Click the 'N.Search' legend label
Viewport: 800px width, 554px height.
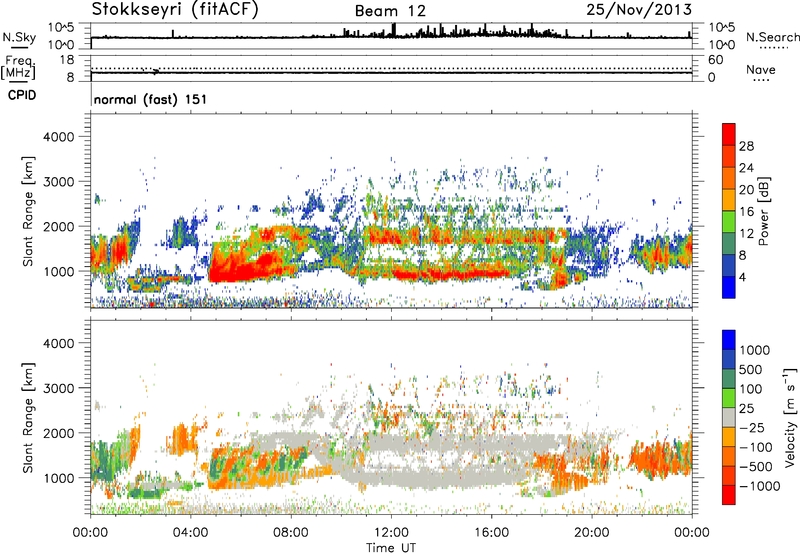pyautogui.click(x=772, y=37)
